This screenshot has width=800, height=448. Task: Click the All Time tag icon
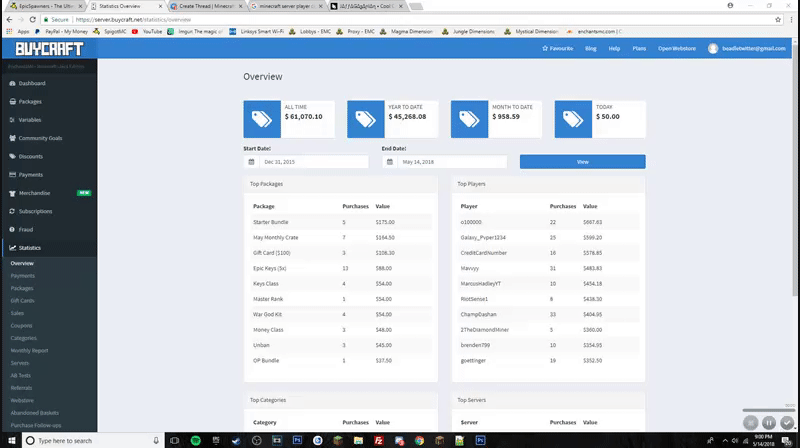262,119
